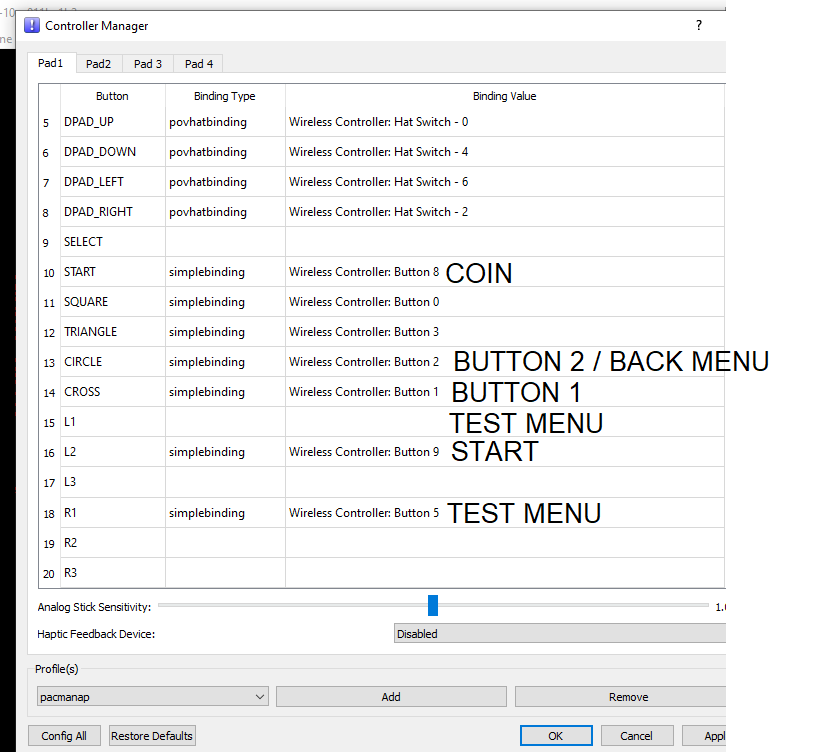
Task: Select the DPAD_UP button row
Action: pyautogui.click(x=381, y=122)
